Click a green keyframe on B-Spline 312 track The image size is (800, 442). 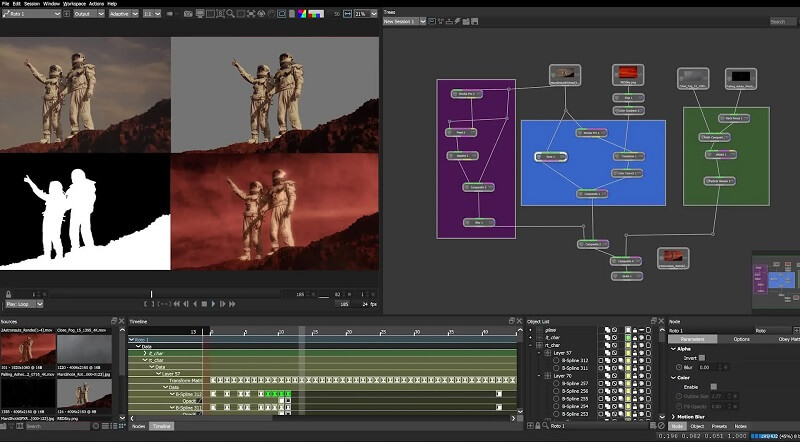pyautogui.click(x=274, y=394)
